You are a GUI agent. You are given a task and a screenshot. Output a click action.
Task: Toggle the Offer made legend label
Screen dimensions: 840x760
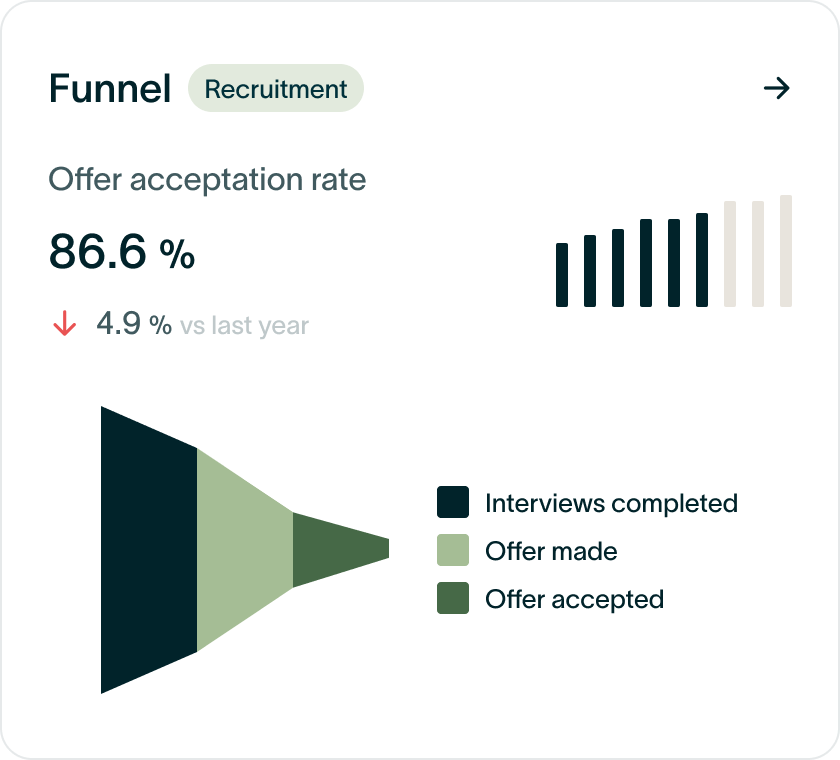click(551, 551)
